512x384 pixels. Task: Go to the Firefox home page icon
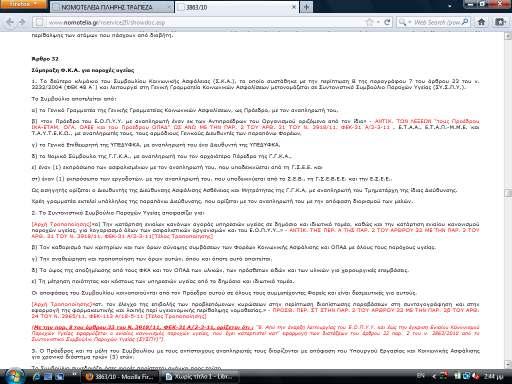point(481,22)
